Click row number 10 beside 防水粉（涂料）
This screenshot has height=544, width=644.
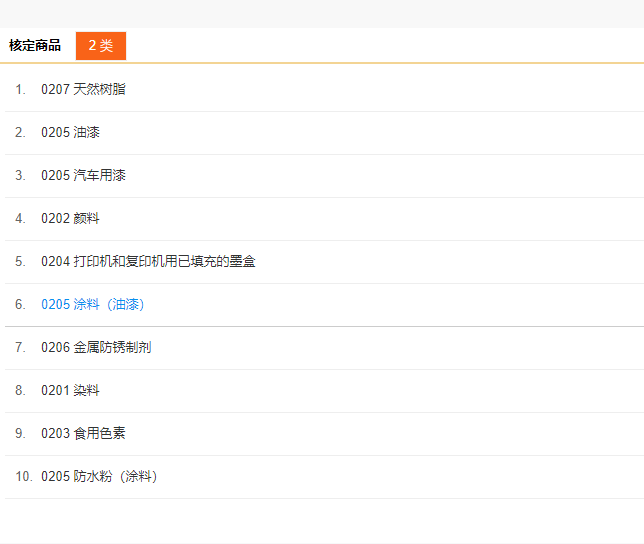[24, 476]
